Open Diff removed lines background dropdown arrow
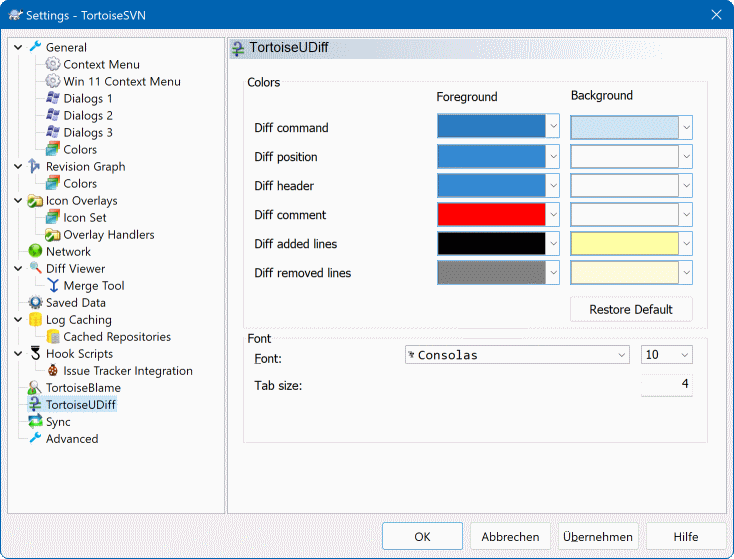 click(686, 272)
